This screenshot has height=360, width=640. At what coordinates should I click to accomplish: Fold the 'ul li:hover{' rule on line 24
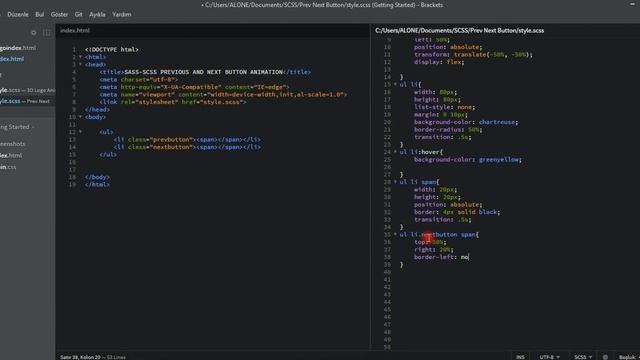395,152
